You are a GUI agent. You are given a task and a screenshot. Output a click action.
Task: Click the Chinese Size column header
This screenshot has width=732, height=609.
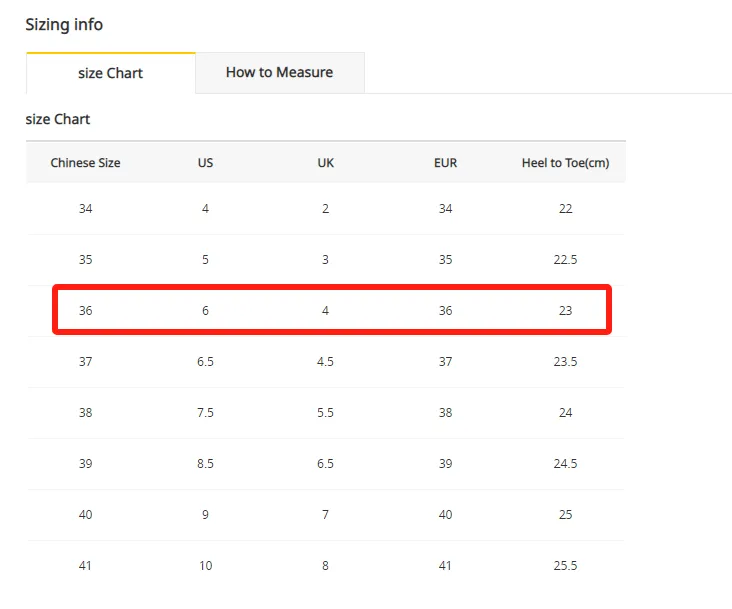(x=85, y=162)
